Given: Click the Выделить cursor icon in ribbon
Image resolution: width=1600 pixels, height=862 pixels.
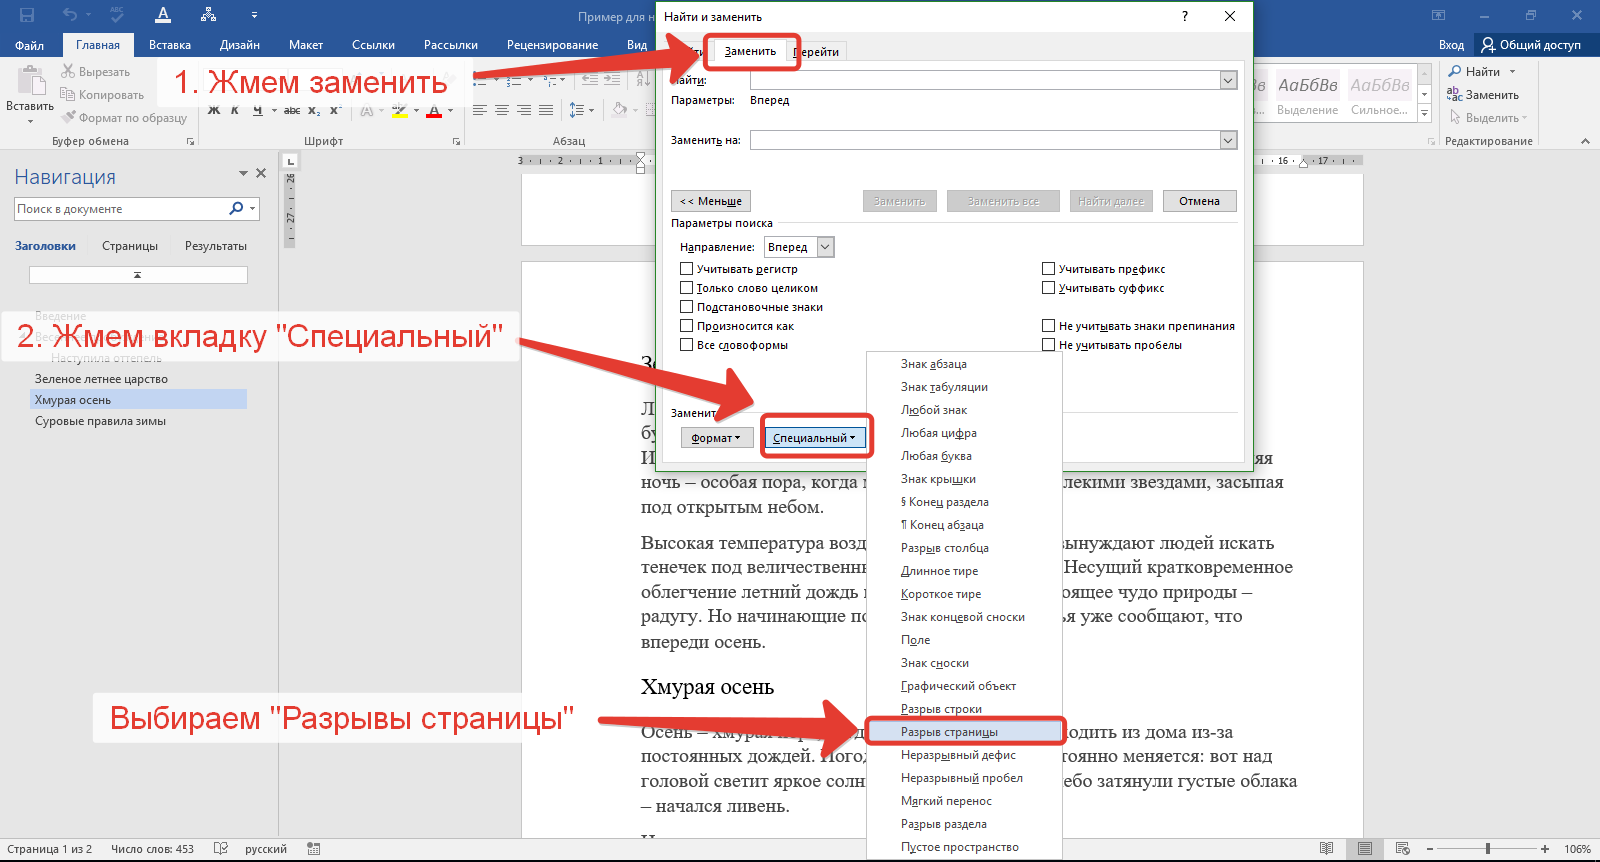Looking at the screenshot, I should point(1455,117).
